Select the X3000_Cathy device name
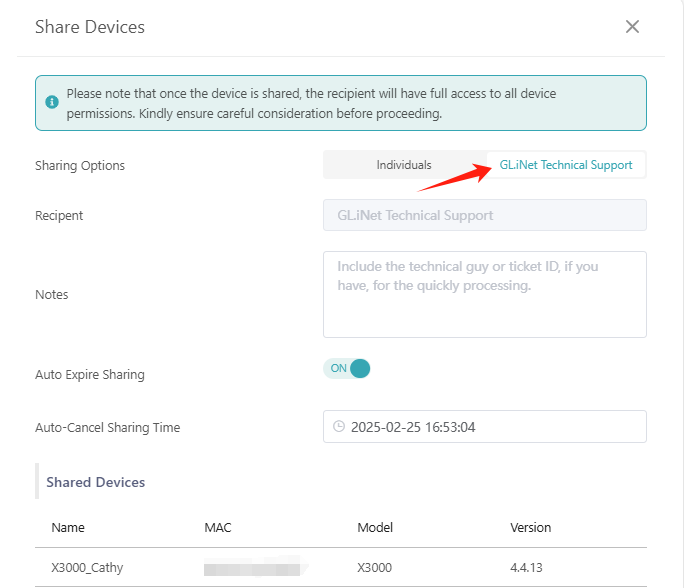Viewport: 684px width, 588px height. pos(87,568)
